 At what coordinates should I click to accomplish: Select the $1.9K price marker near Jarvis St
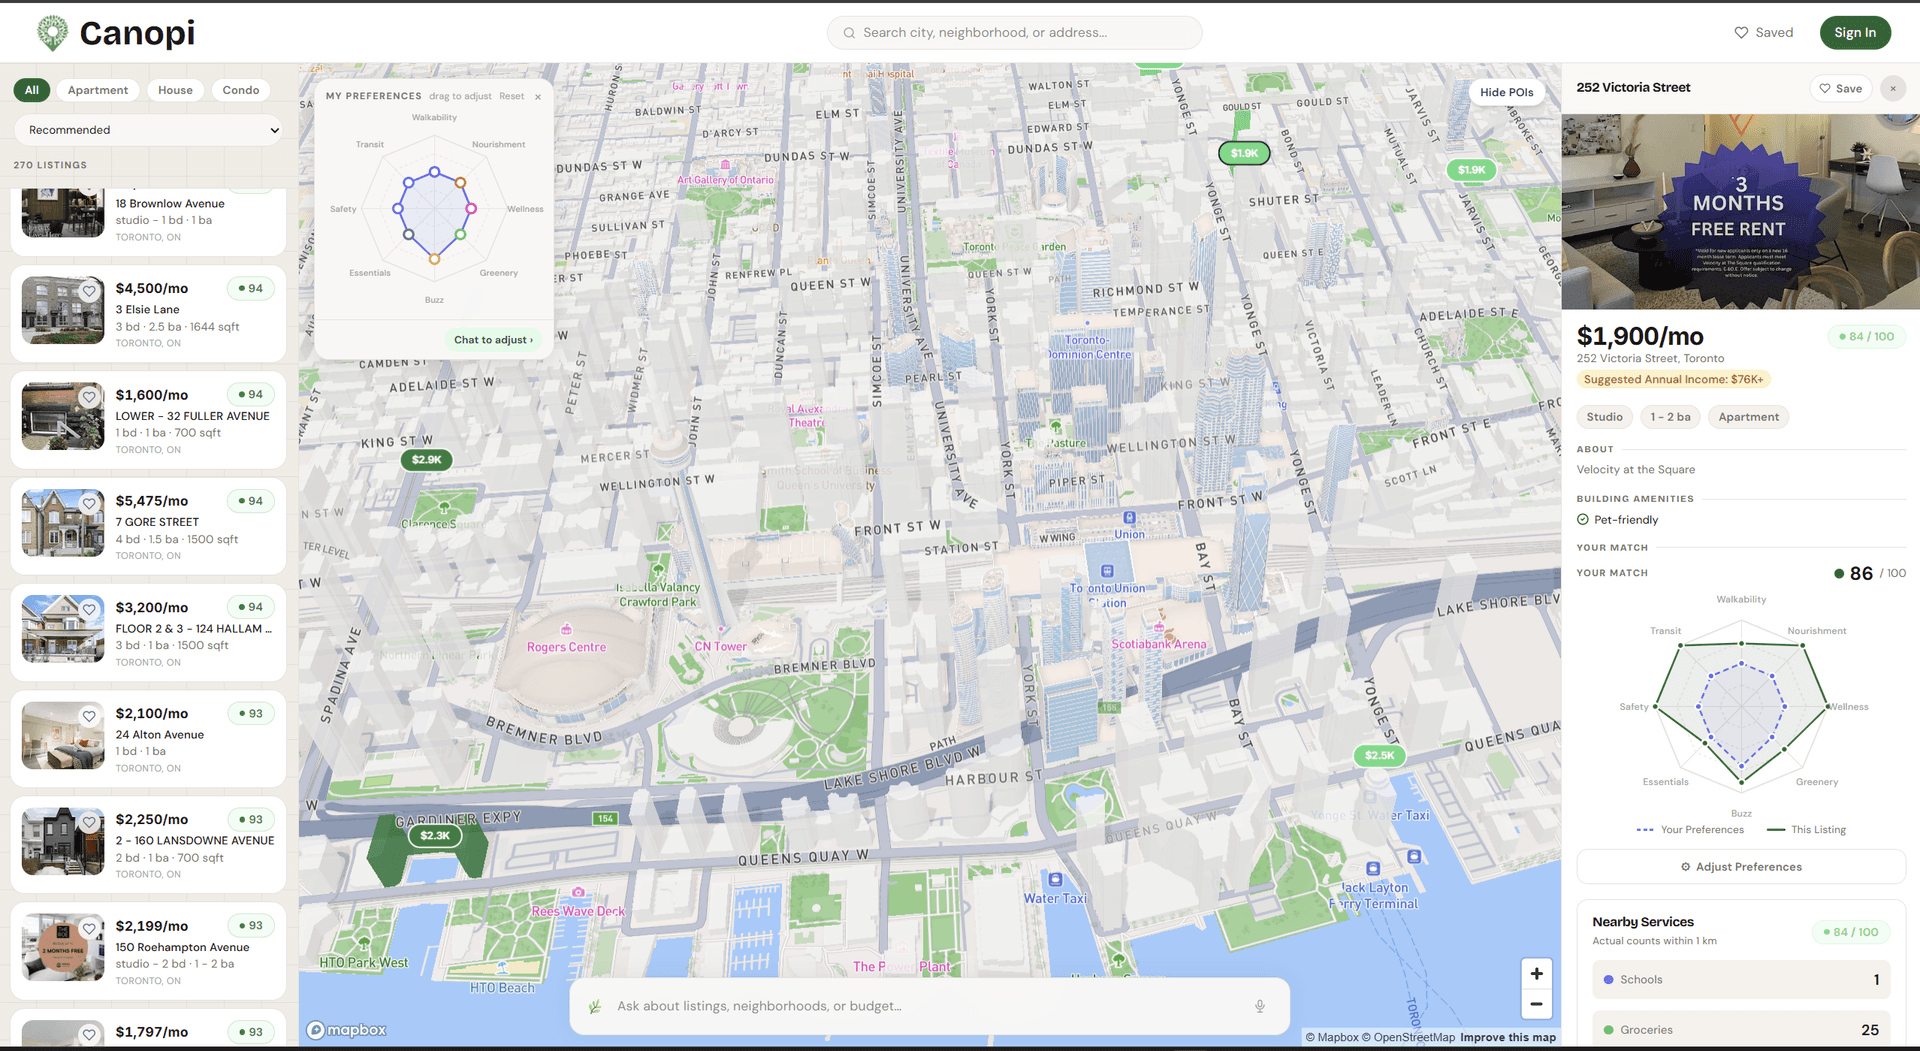point(1471,170)
